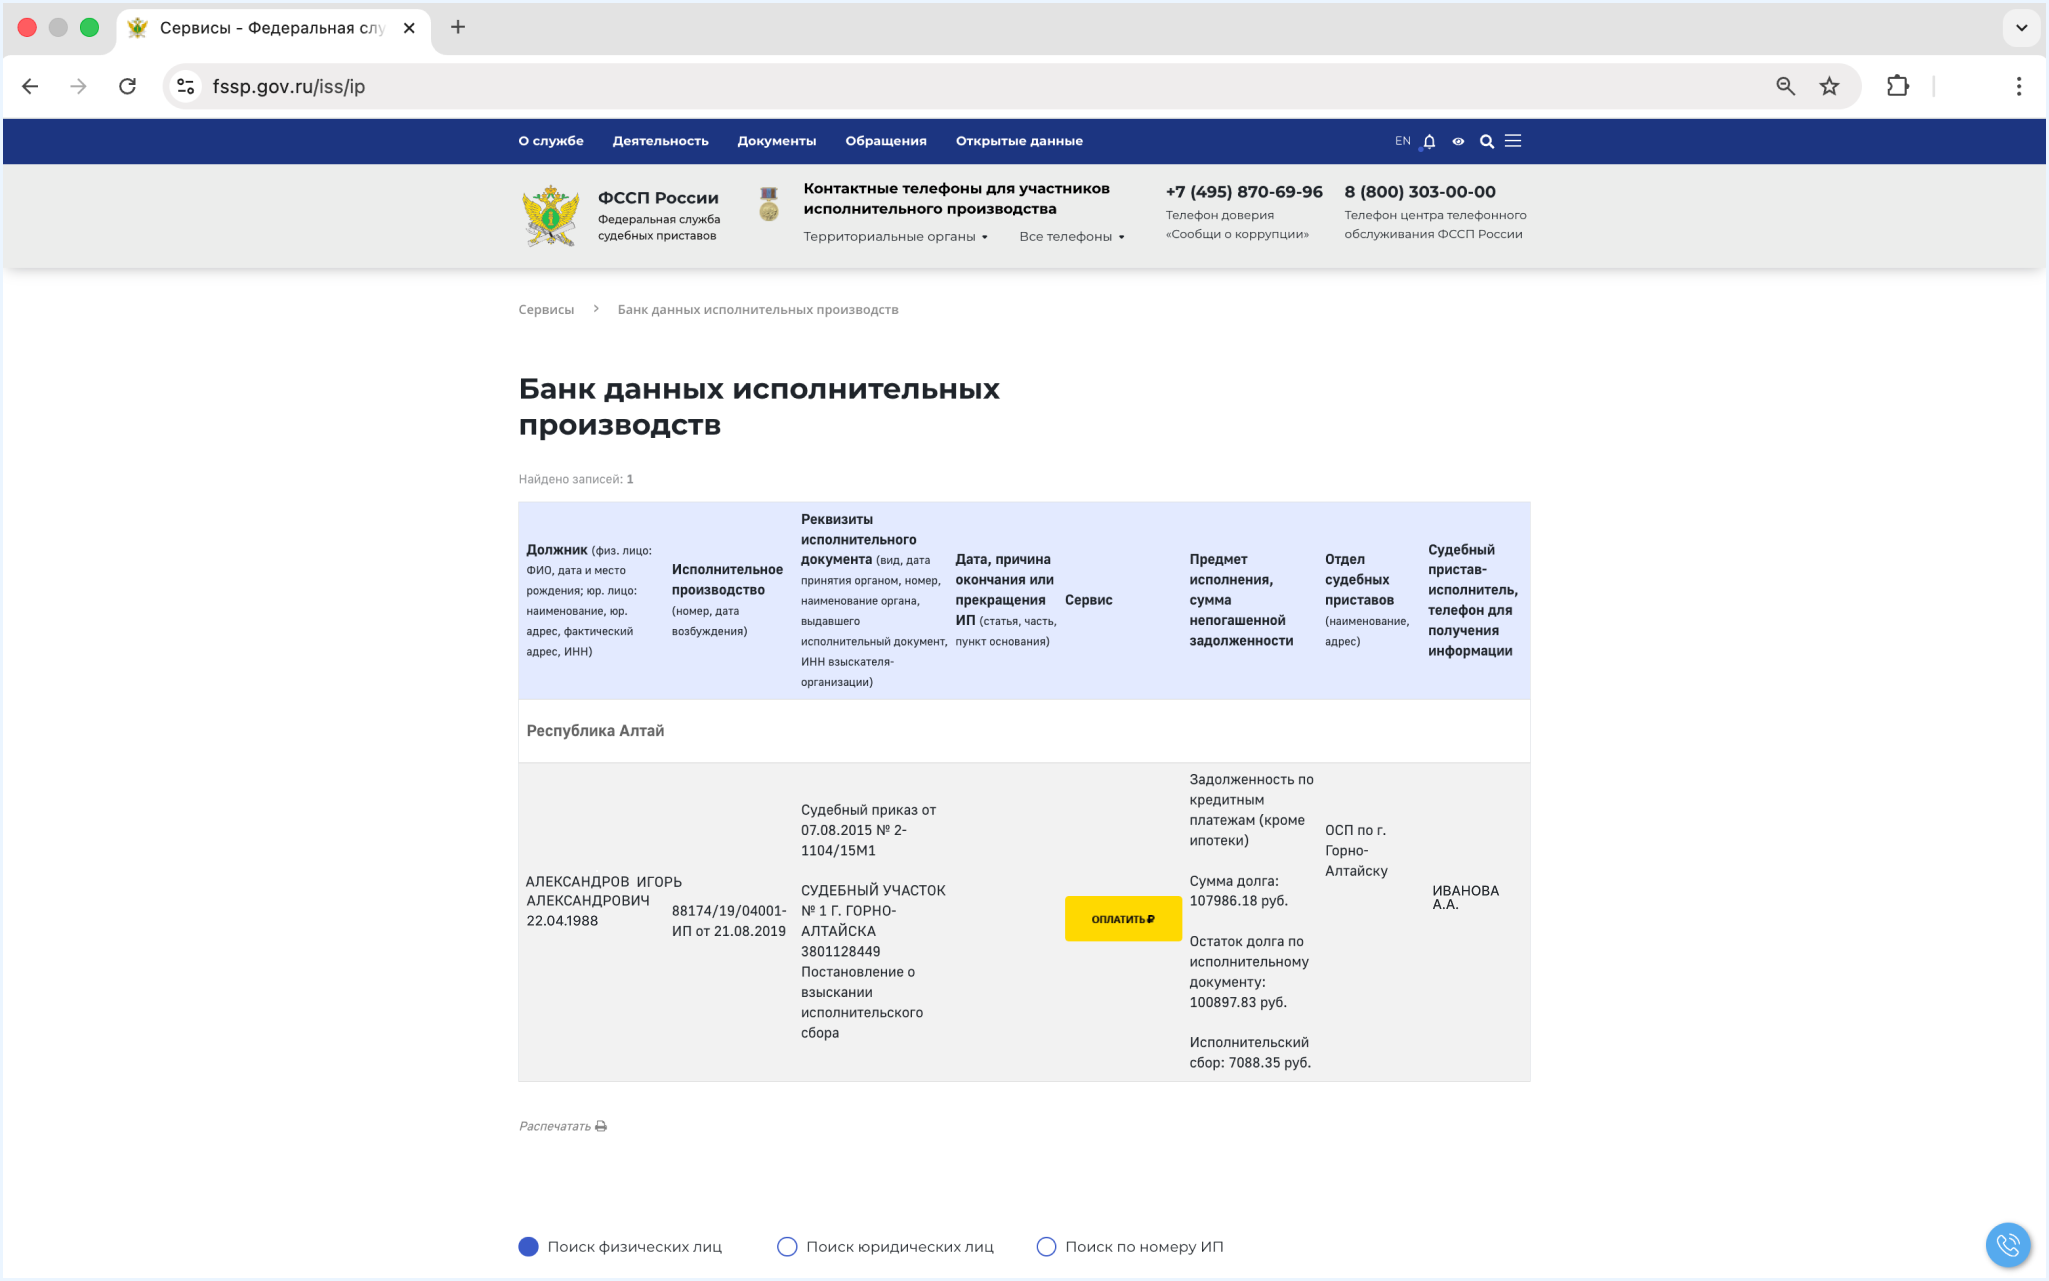Image resolution: width=2049 pixels, height=1281 pixels.
Task: Select Поиск по номеру ИП radio option
Action: (1046, 1246)
